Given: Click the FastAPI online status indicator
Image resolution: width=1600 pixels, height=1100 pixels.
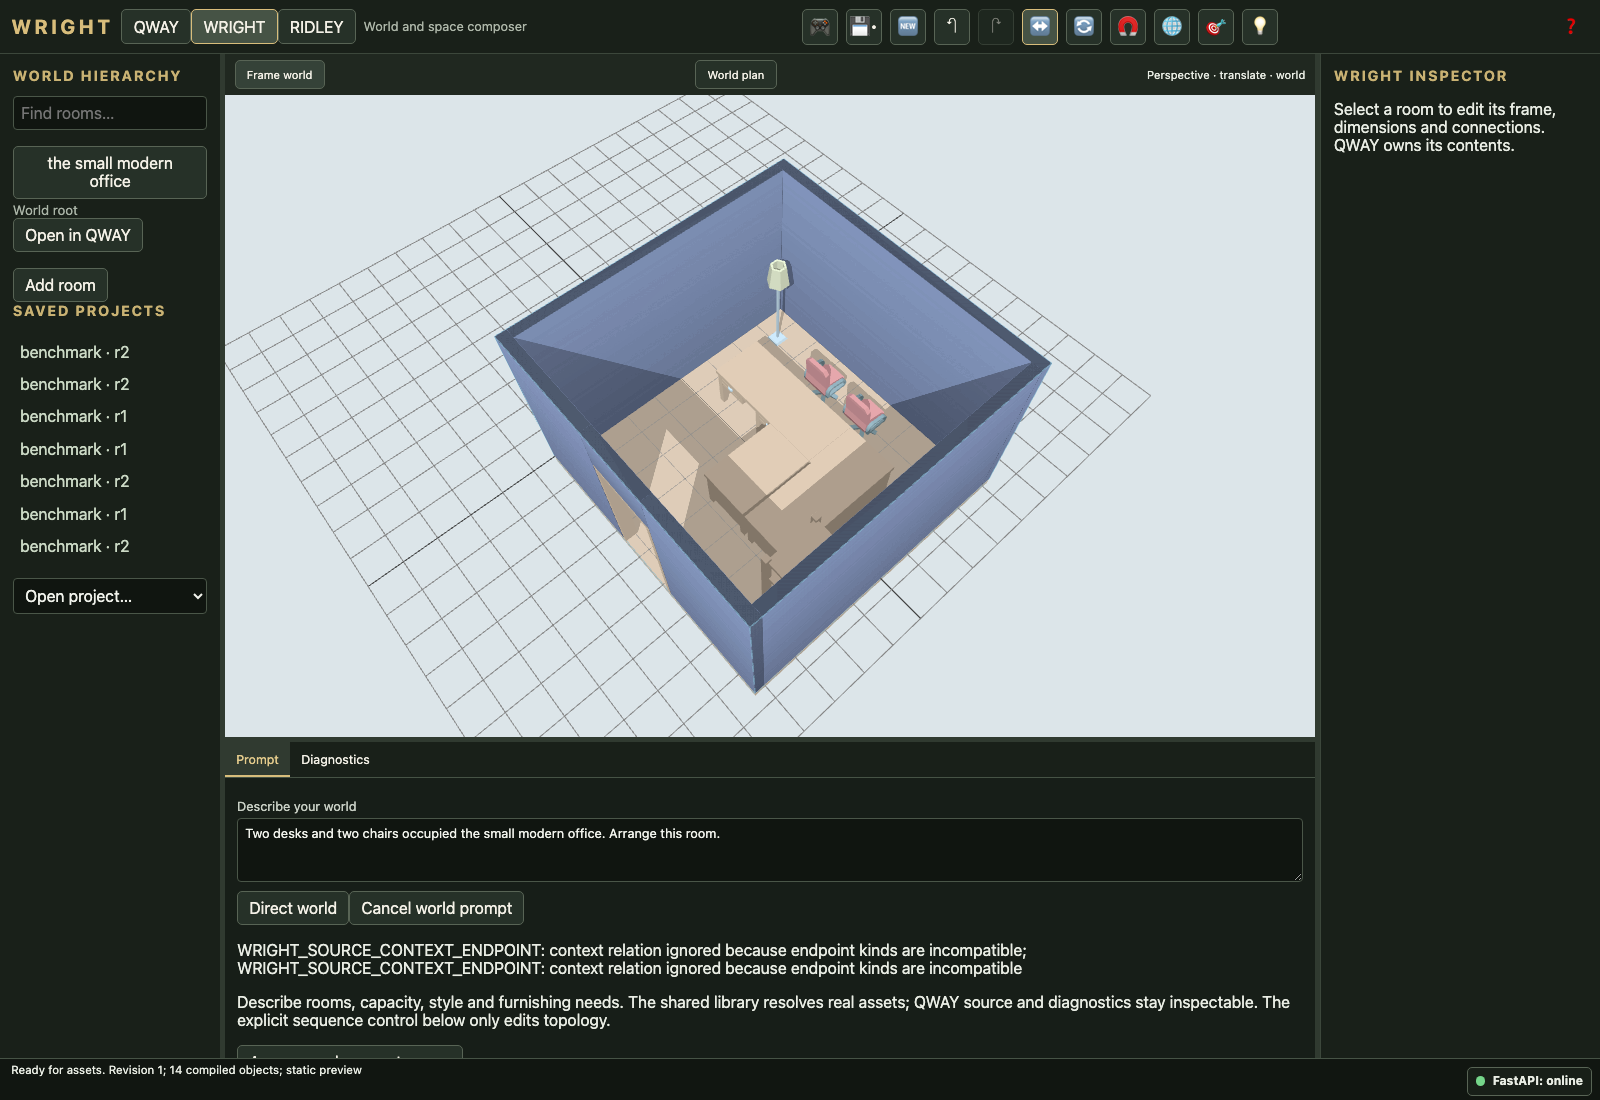Looking at the screenshot, I should coord(1529,1081).
